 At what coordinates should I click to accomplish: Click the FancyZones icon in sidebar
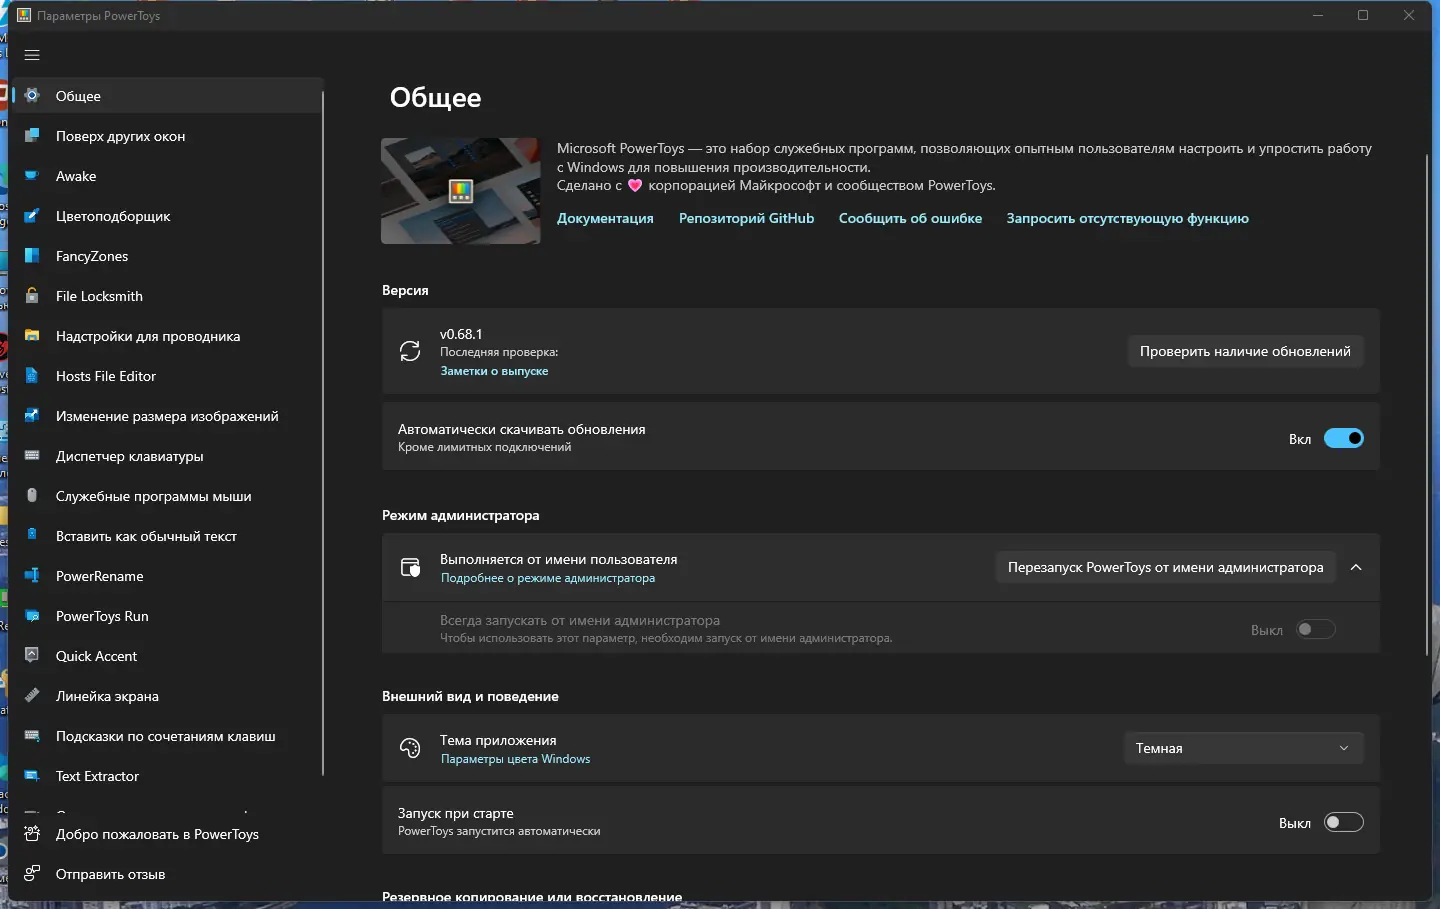pyautogui.click(x=32, y=256)
